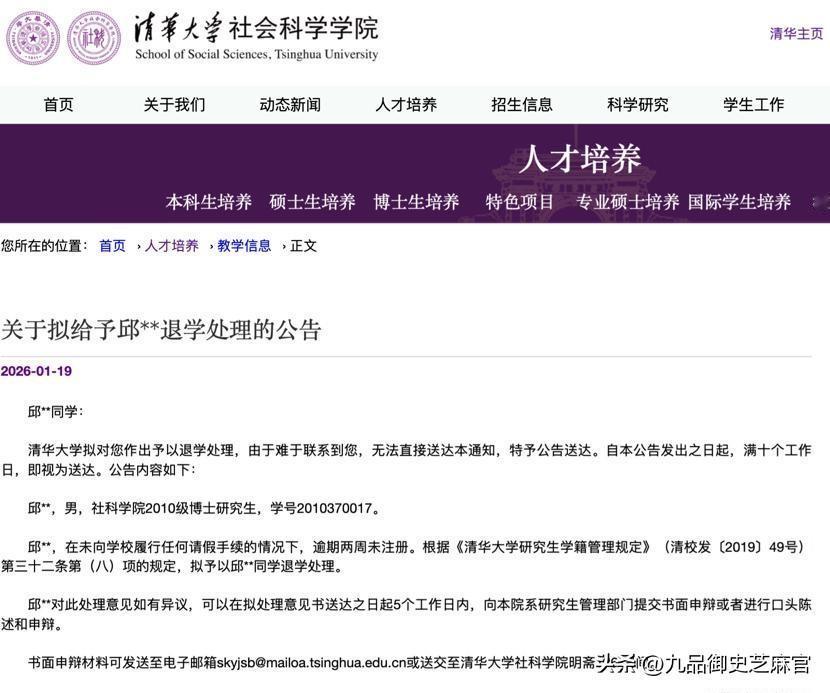Open the 科学研究 menu item
The height and width of the screenshot is (693, 830).
(x=638, y=105)
